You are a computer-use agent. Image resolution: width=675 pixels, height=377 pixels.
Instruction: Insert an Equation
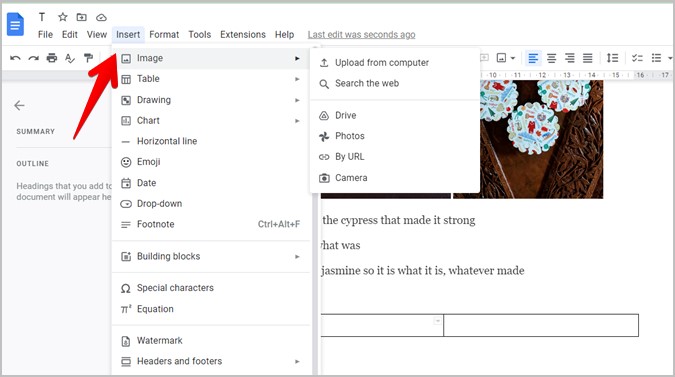(211, 309)
